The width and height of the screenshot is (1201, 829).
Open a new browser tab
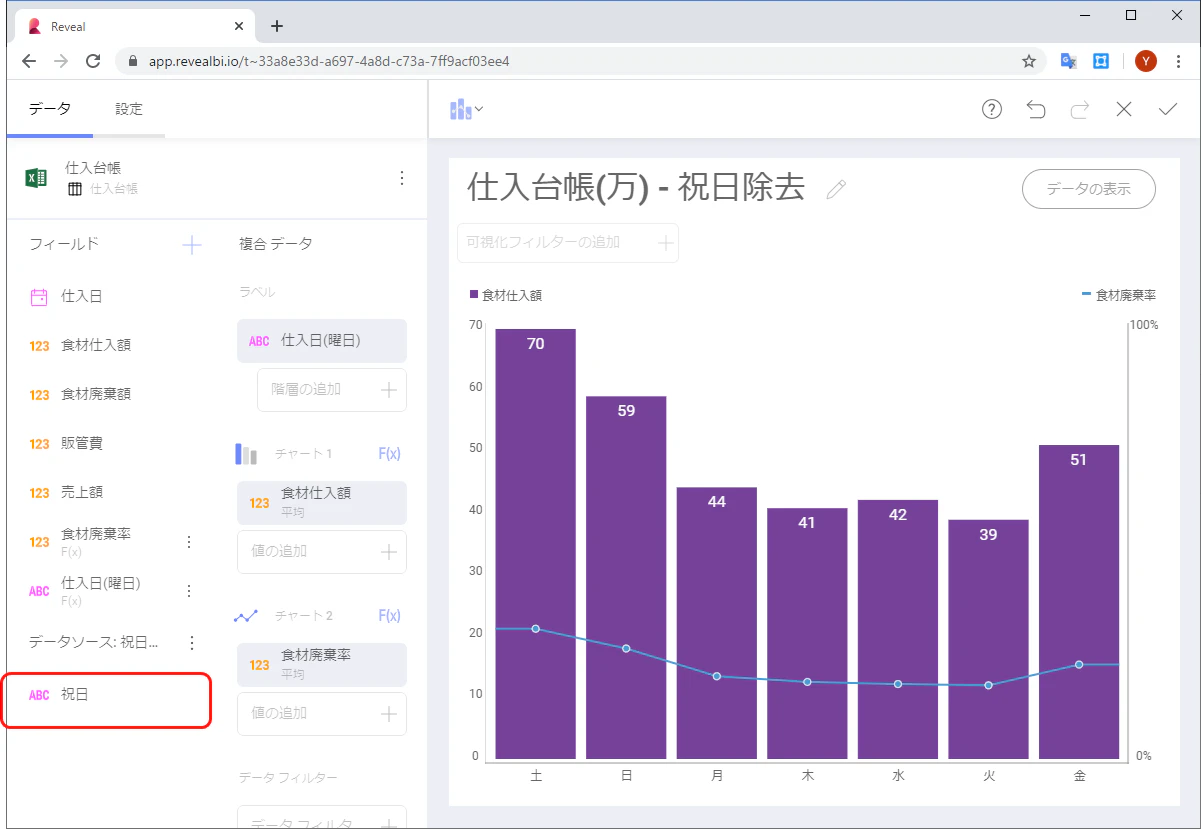coord(277,26)
